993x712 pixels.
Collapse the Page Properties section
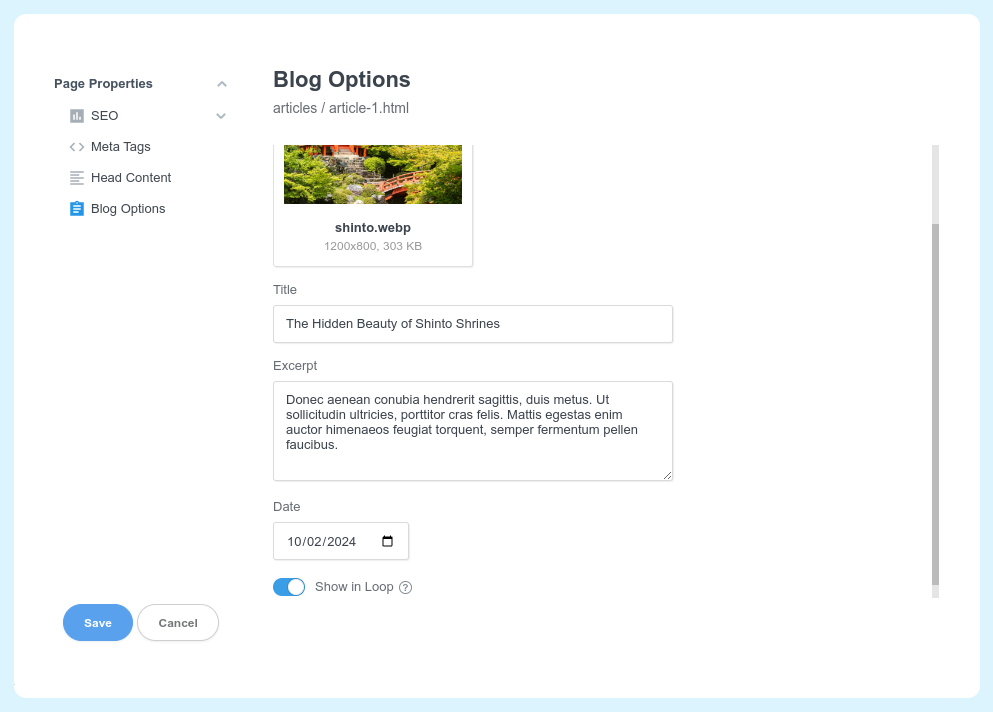point(221,83)
